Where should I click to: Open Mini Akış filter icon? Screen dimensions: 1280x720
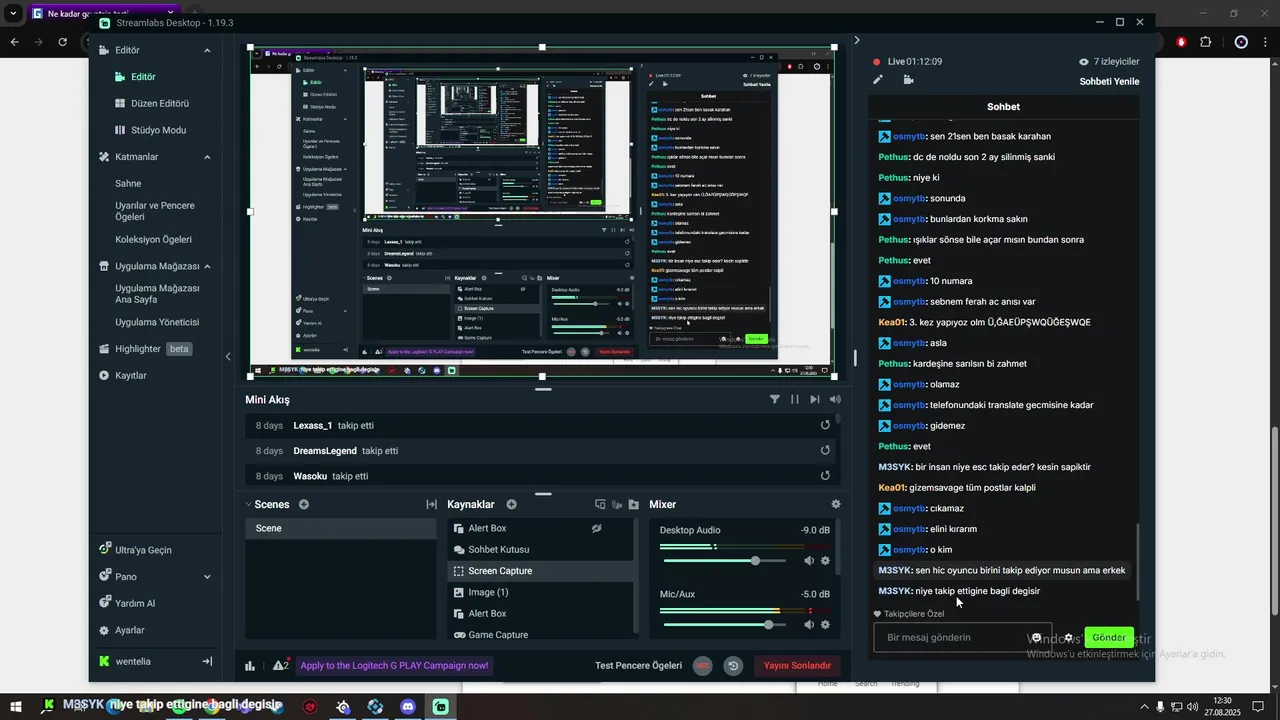point(775,399)
